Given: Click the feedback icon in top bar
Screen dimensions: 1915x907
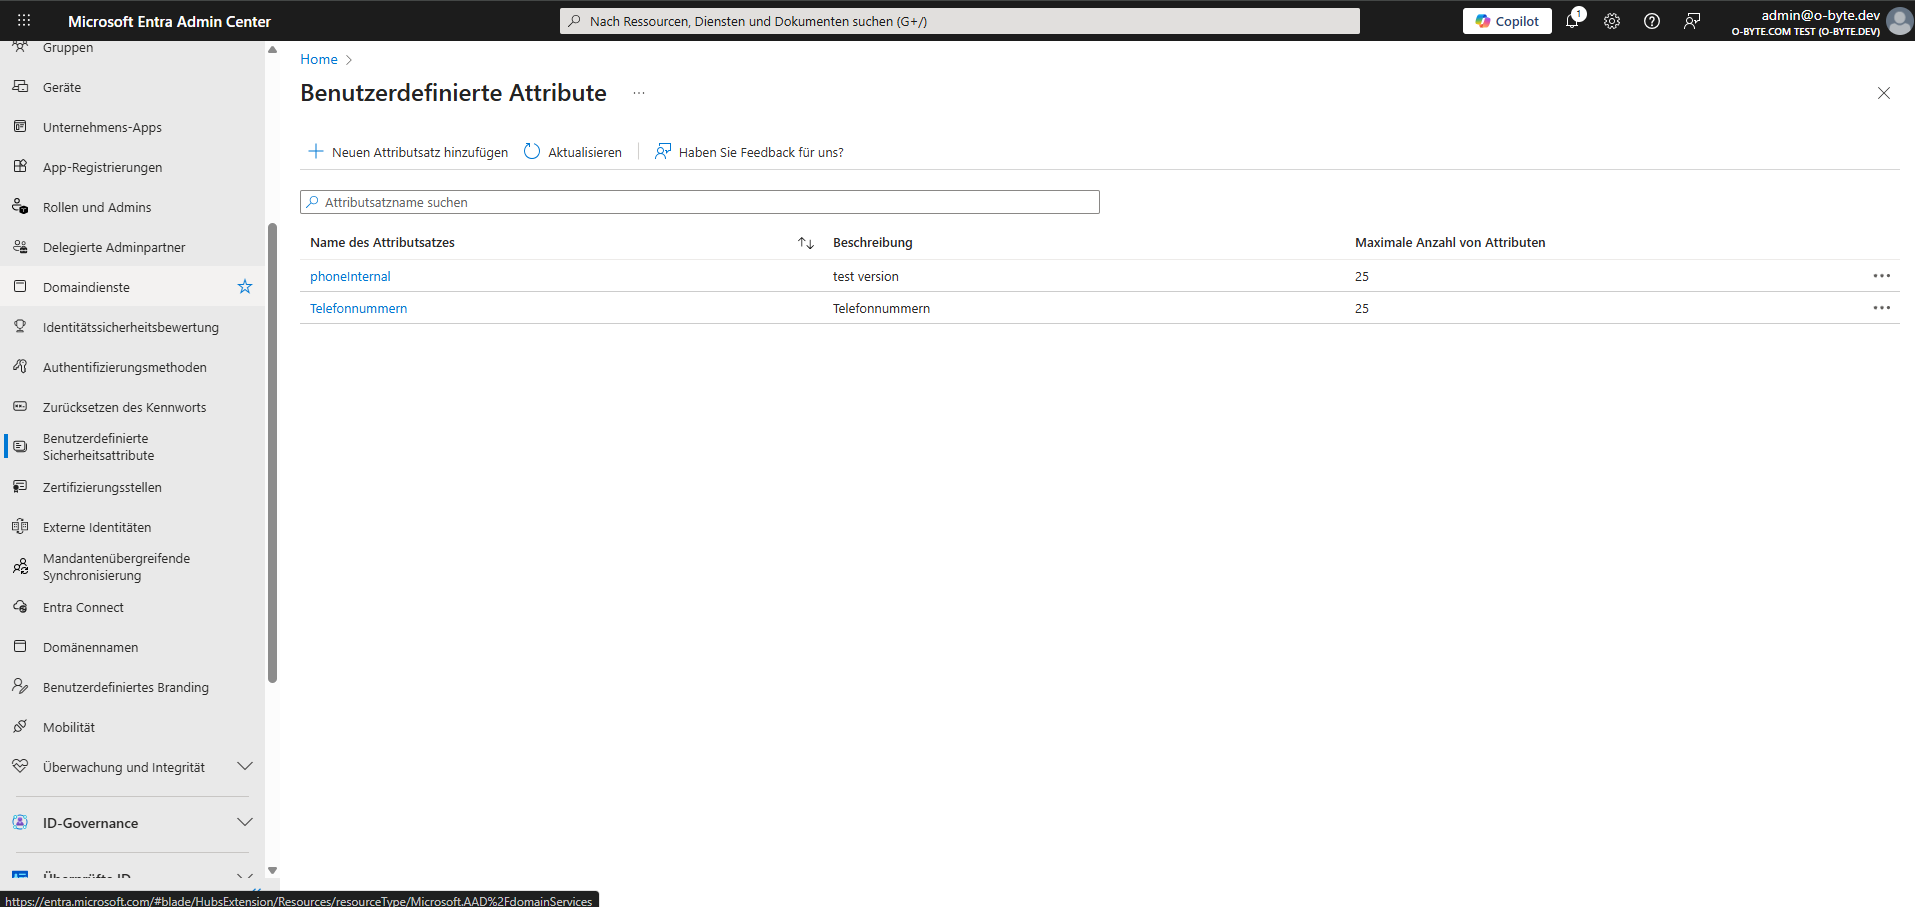Looking at the screenshot, I should (1692, 21).
